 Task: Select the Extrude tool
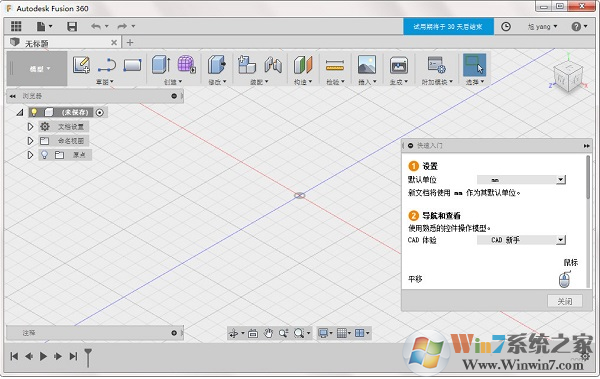pyautogui.click(x=161, y=64)
